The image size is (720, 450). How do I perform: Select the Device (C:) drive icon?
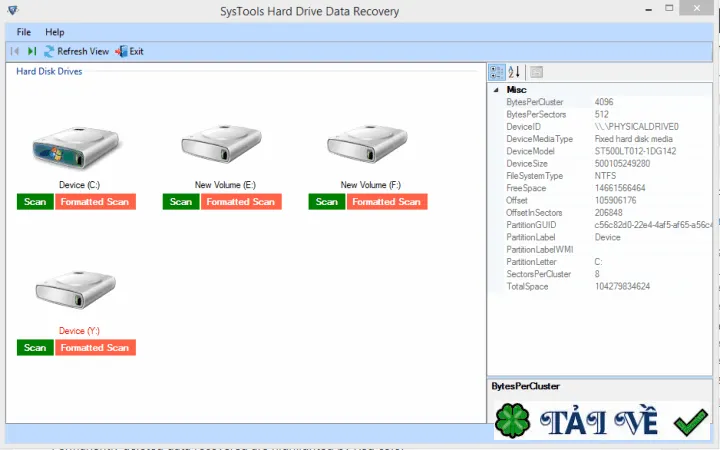pos(76,148)
